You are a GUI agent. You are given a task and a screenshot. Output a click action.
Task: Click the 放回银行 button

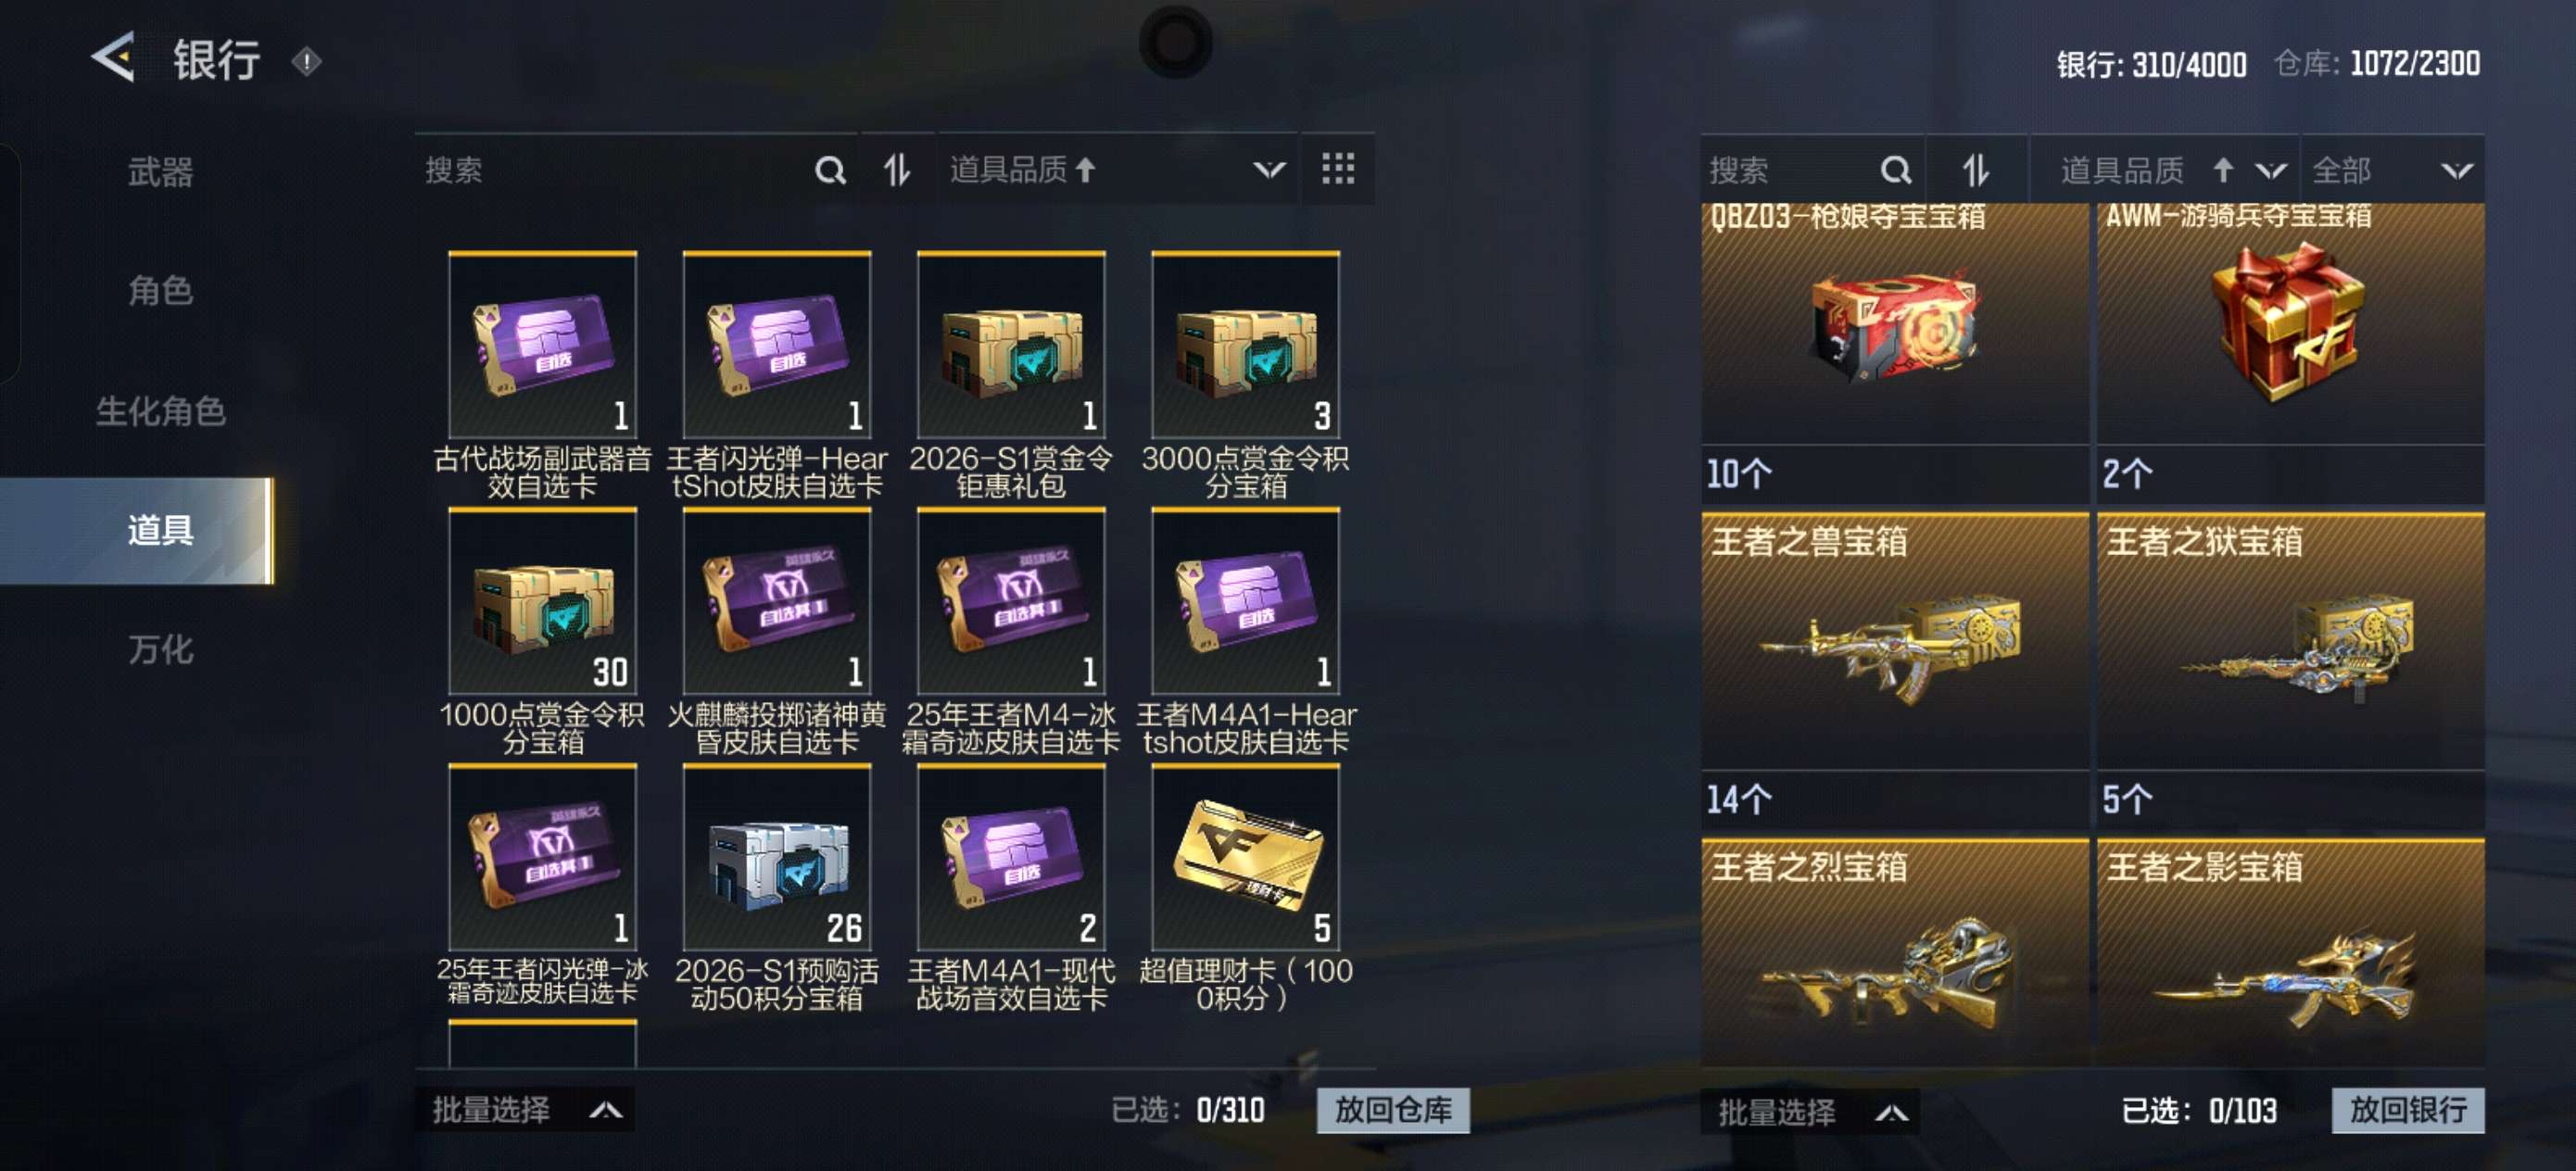point(2407,1109)
